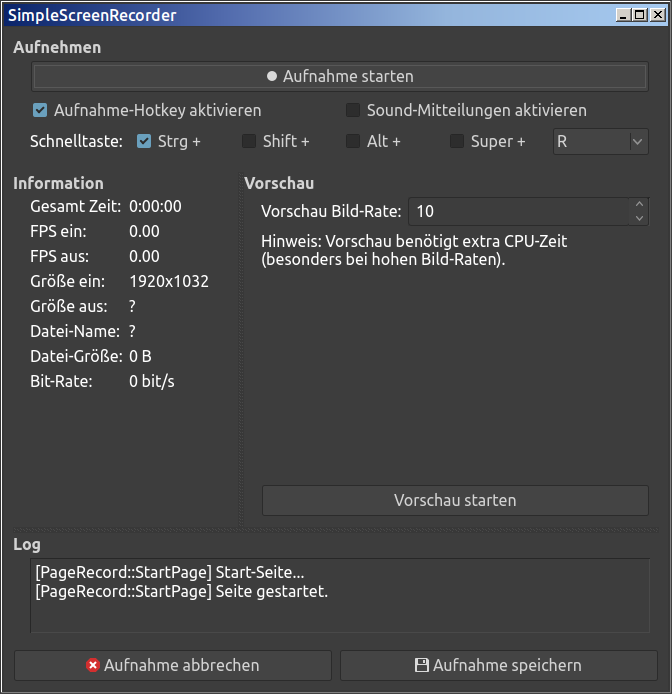Check the Shift + modifier checkbox
Image resolution: width=672 pixels, height=694 pixels.
click(x=249, y=142)
